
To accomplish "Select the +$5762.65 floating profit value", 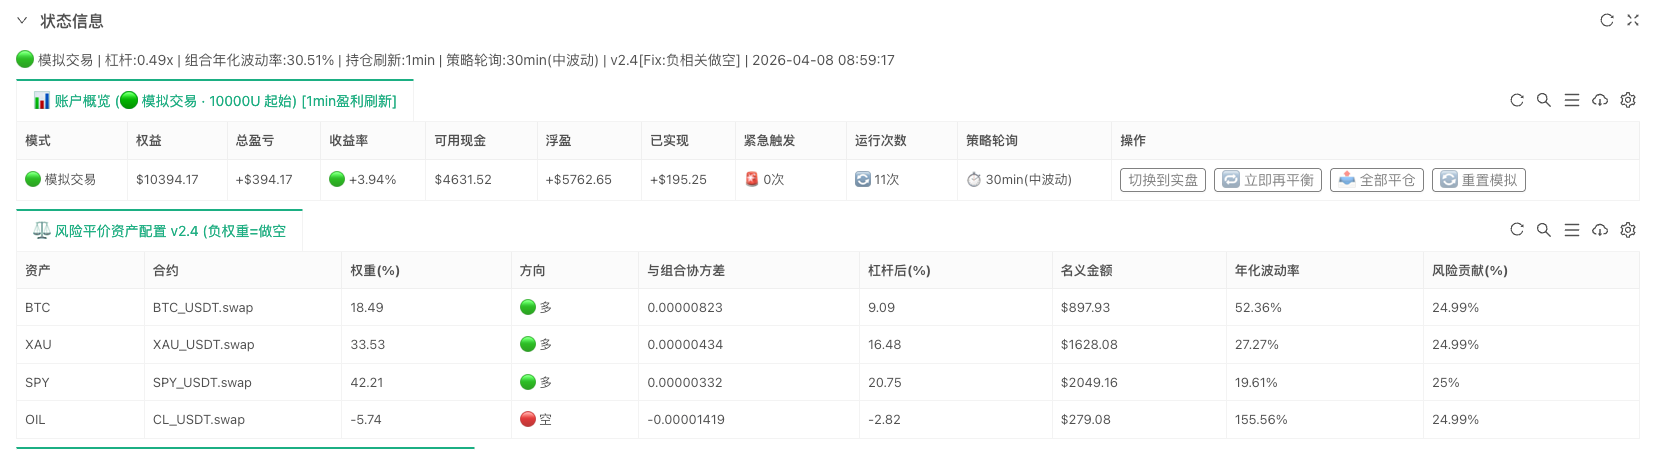I will click(x=579, y=180).
